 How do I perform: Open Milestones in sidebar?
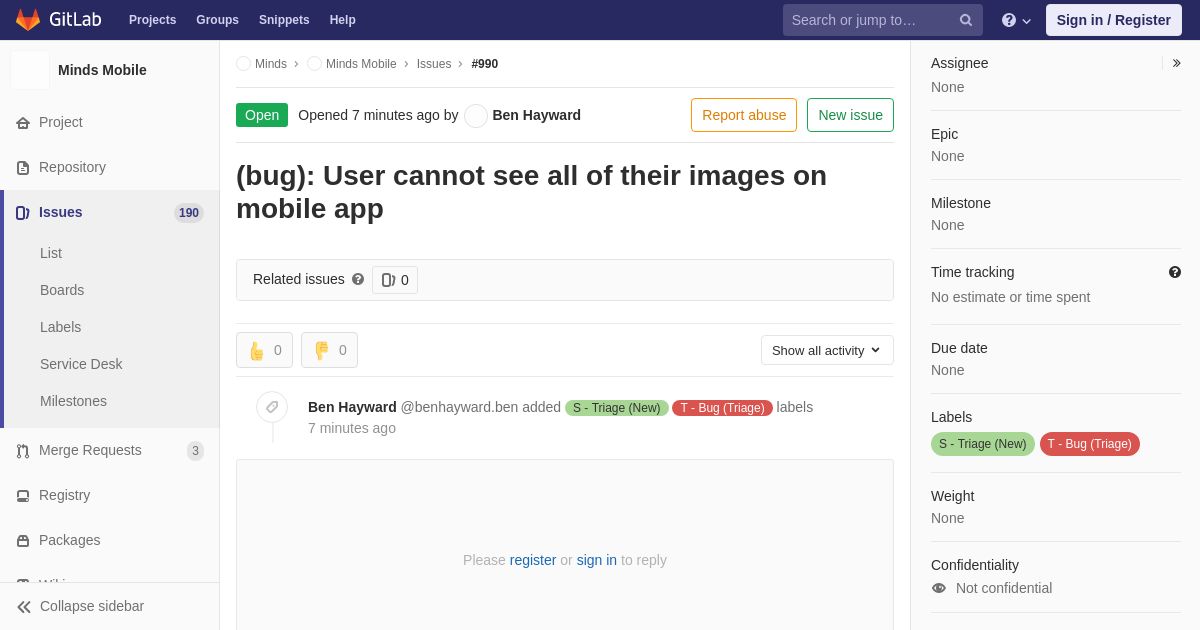pyautogui.click(x=73, y=401)
